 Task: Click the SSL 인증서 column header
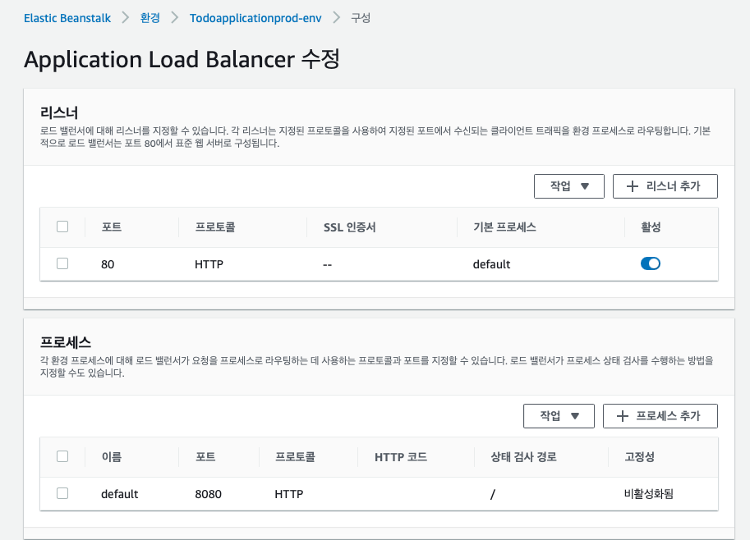coord(350,227)
